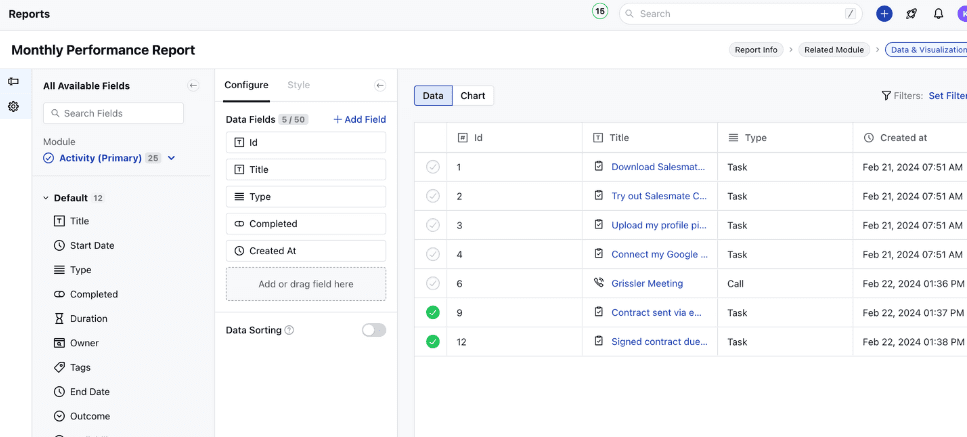Go to Report Info step
The height and width of the screenshot is (437, 967).
click(x=756, y=50)
